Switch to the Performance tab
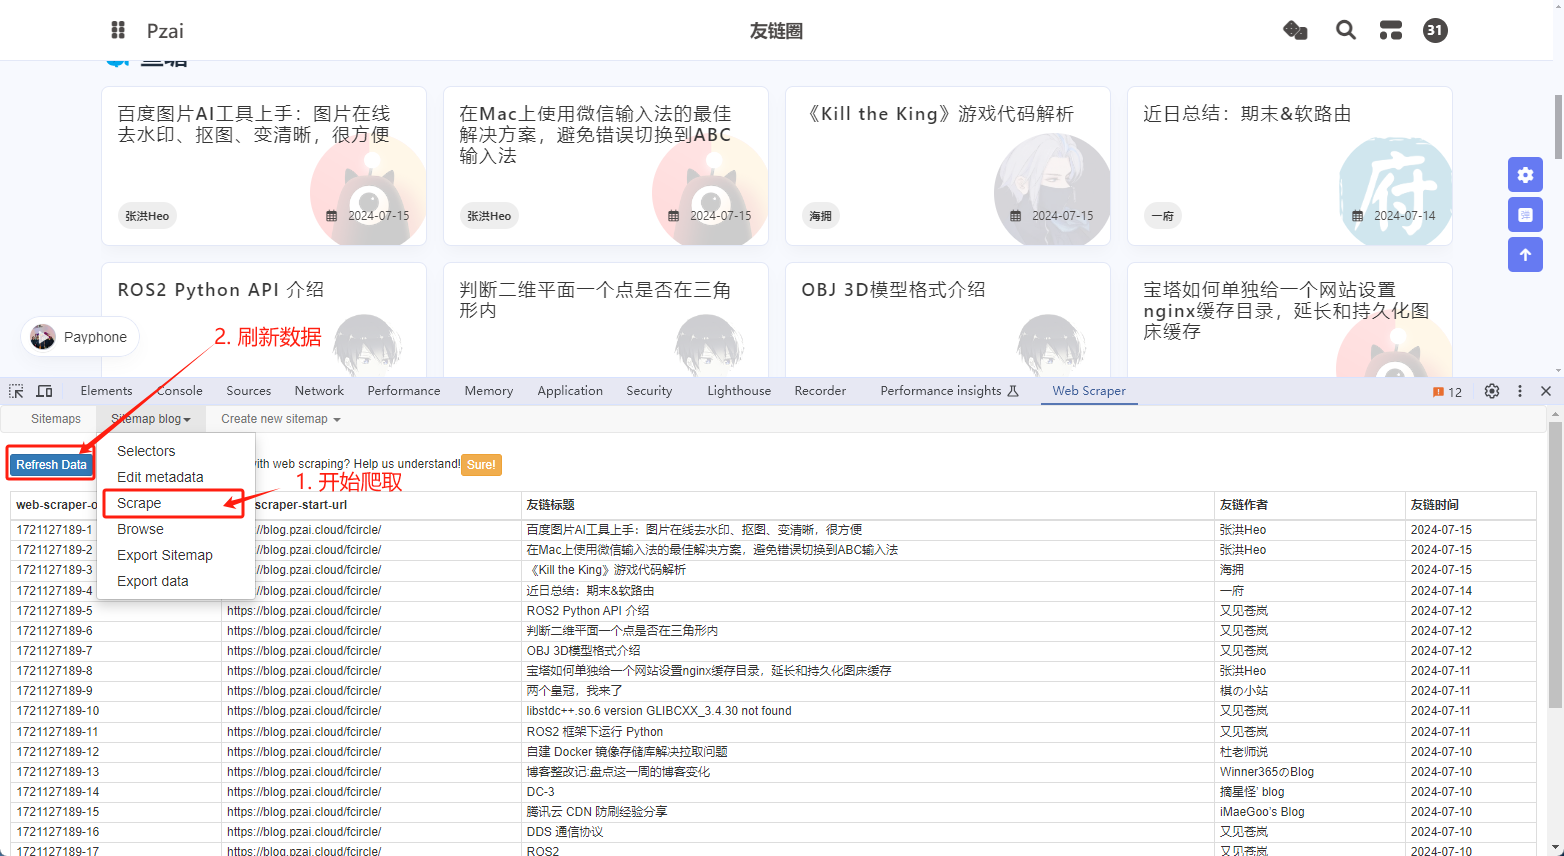The width and height of the screenshot is (1564, 856). click(x=404, y=391)
